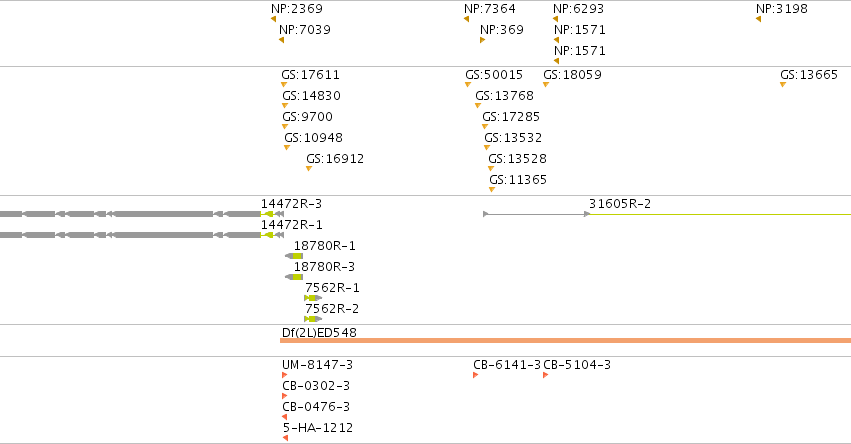
Task: Click the NP:6293 insertion label
Action: click(x=579, y=9)
